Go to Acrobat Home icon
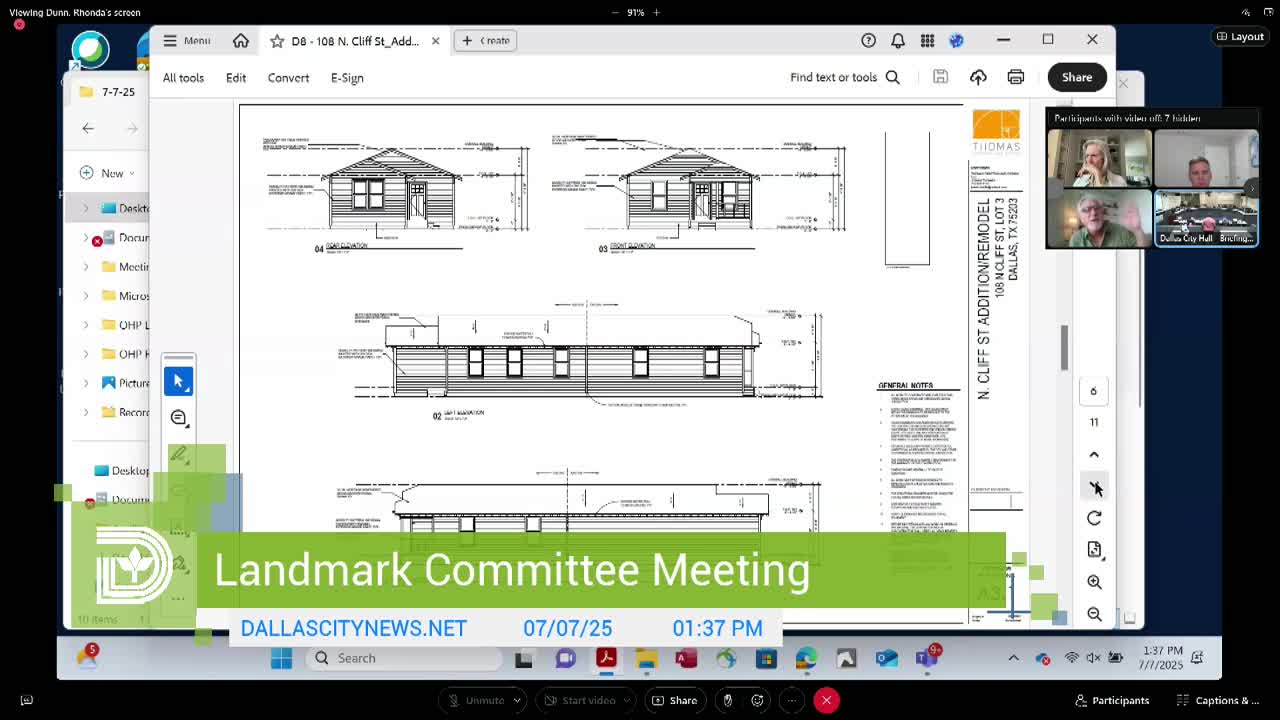 coord(241,41)
